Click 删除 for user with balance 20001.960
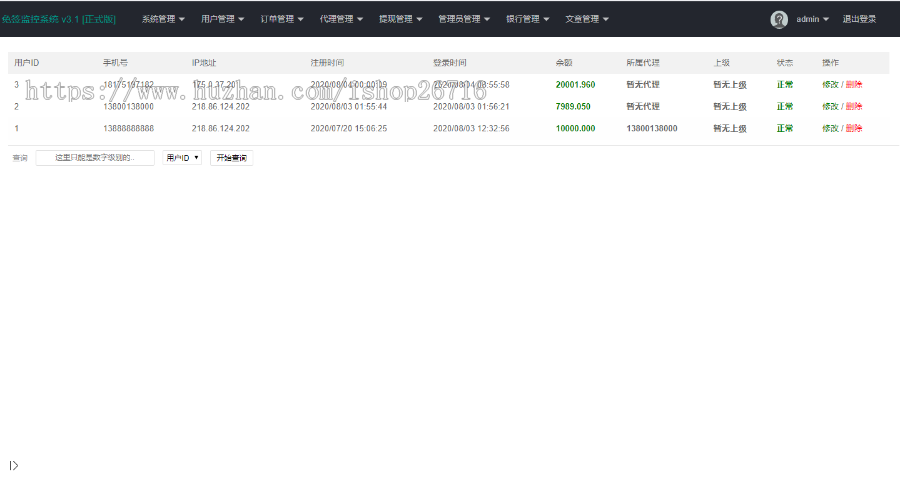The height and width of the screenshot is (479, 900). pyautogui.click(x=854, y=84)
